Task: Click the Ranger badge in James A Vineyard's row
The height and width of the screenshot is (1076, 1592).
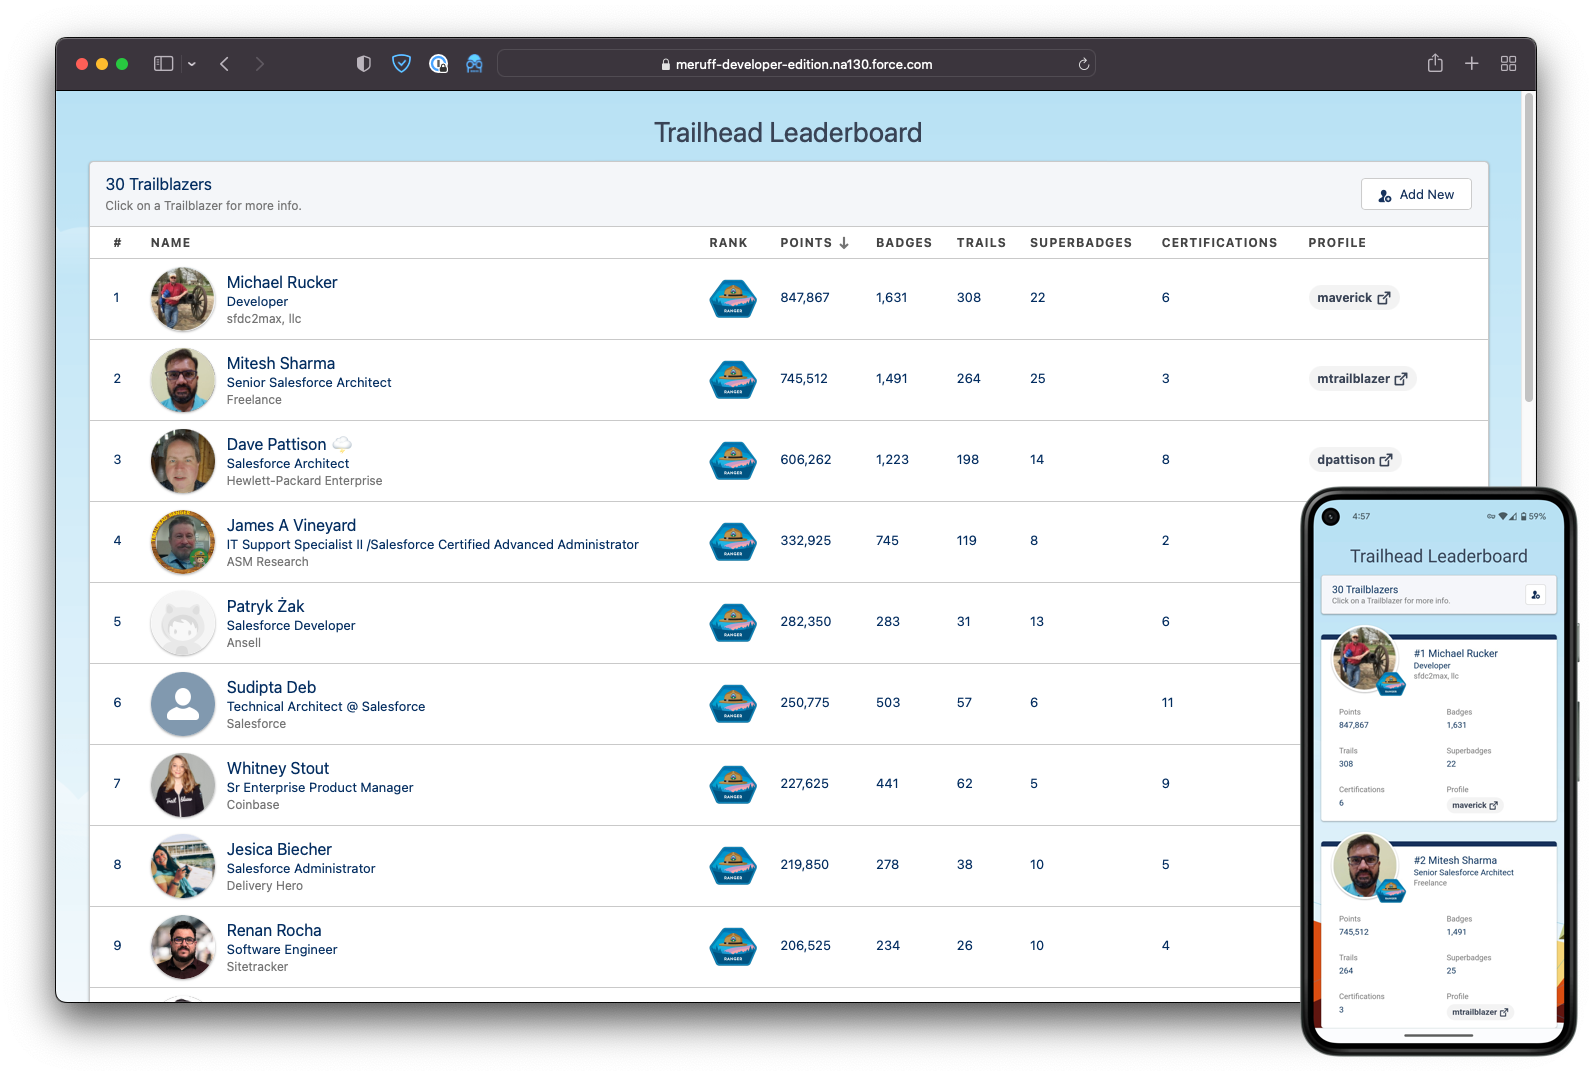Action: tap(733, 542)
